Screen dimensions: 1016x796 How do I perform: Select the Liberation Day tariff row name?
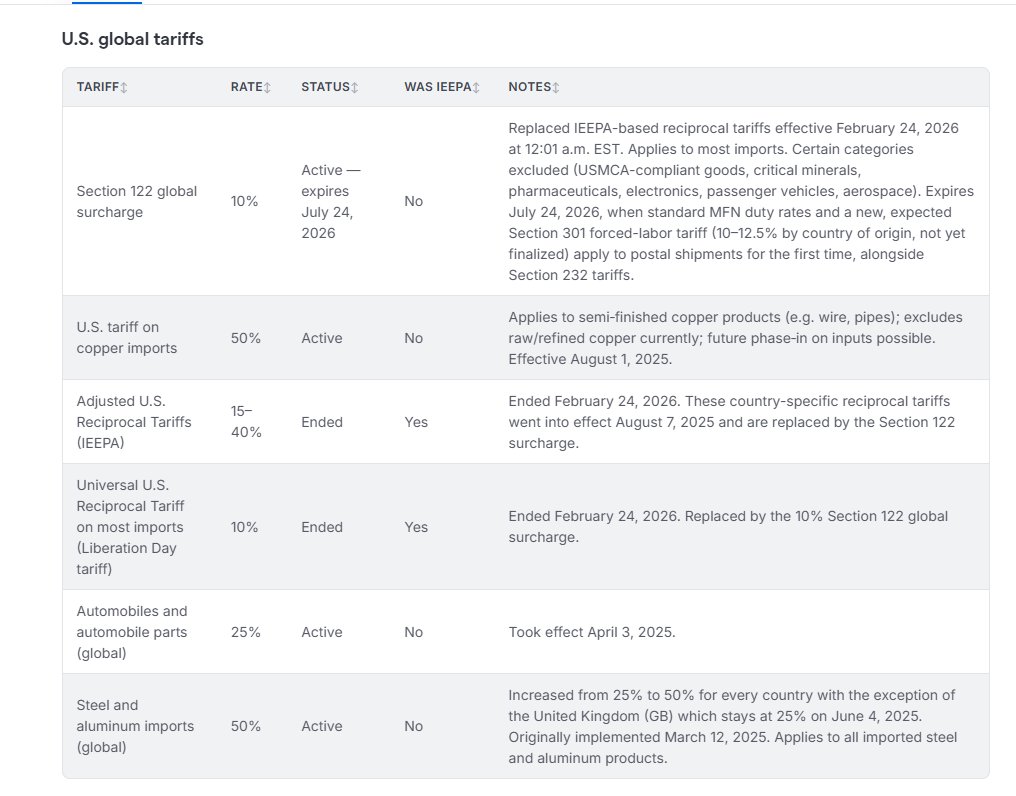[130, 527]
